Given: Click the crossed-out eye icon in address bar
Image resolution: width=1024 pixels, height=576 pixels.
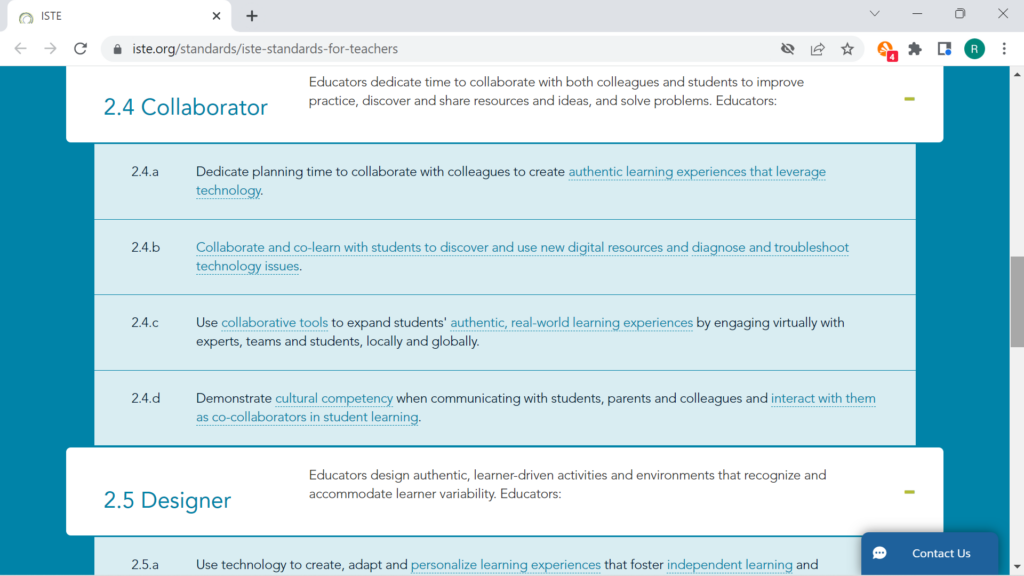Looking at the screenshot, I should (x=787, y=48).
